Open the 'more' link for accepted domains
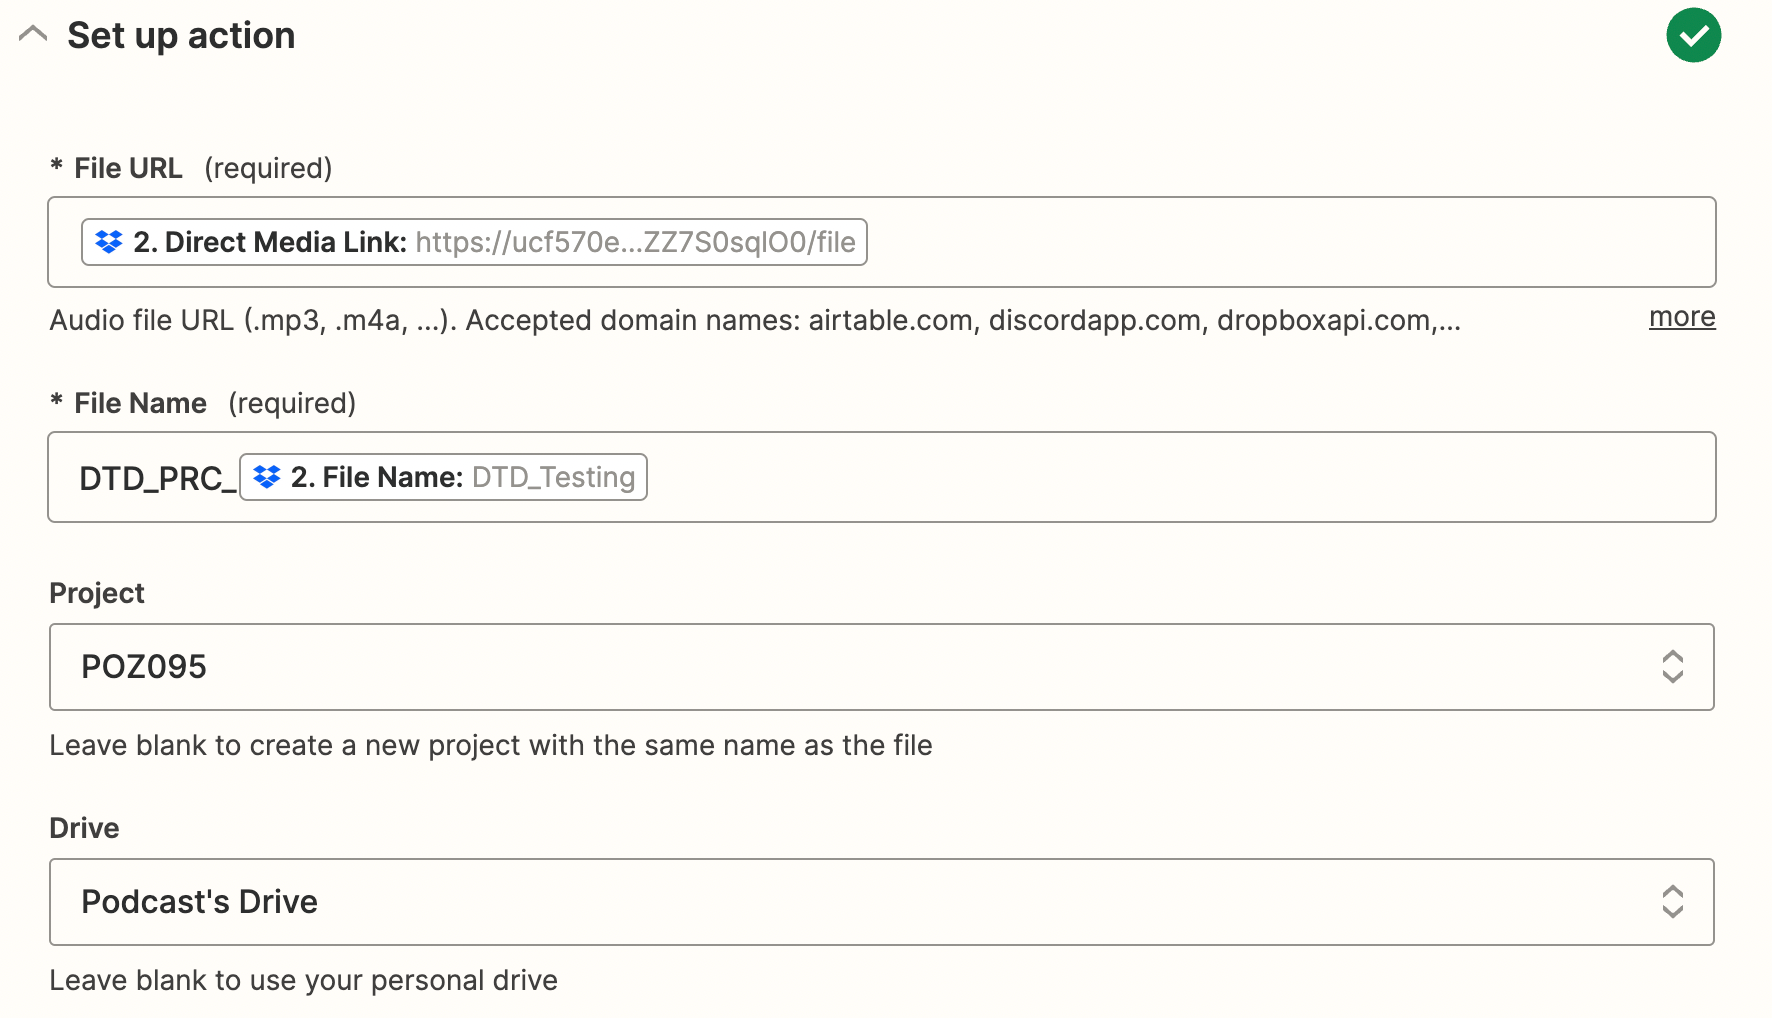 coord(1682,317)
